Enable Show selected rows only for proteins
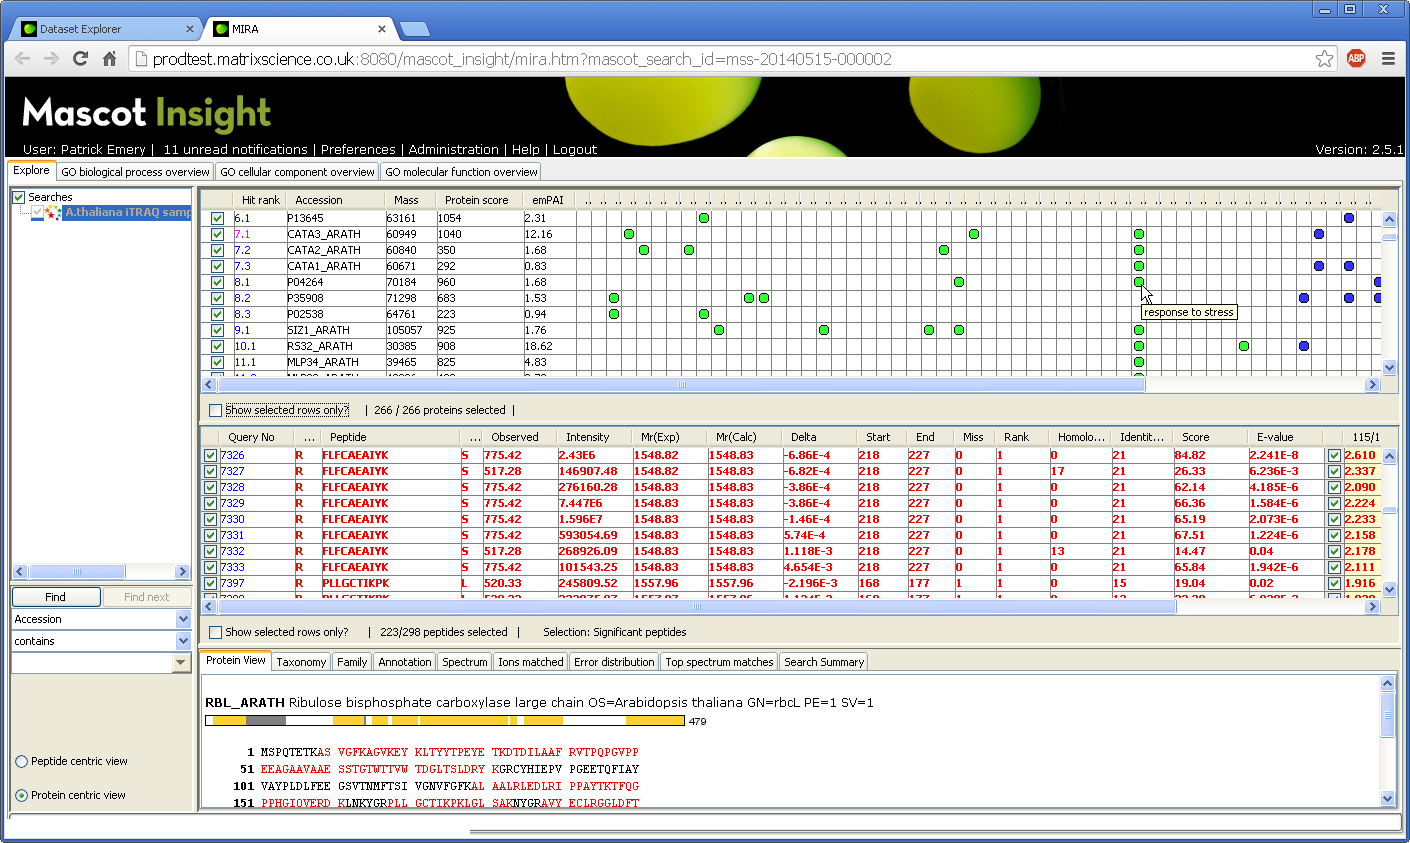 point(215,410)
